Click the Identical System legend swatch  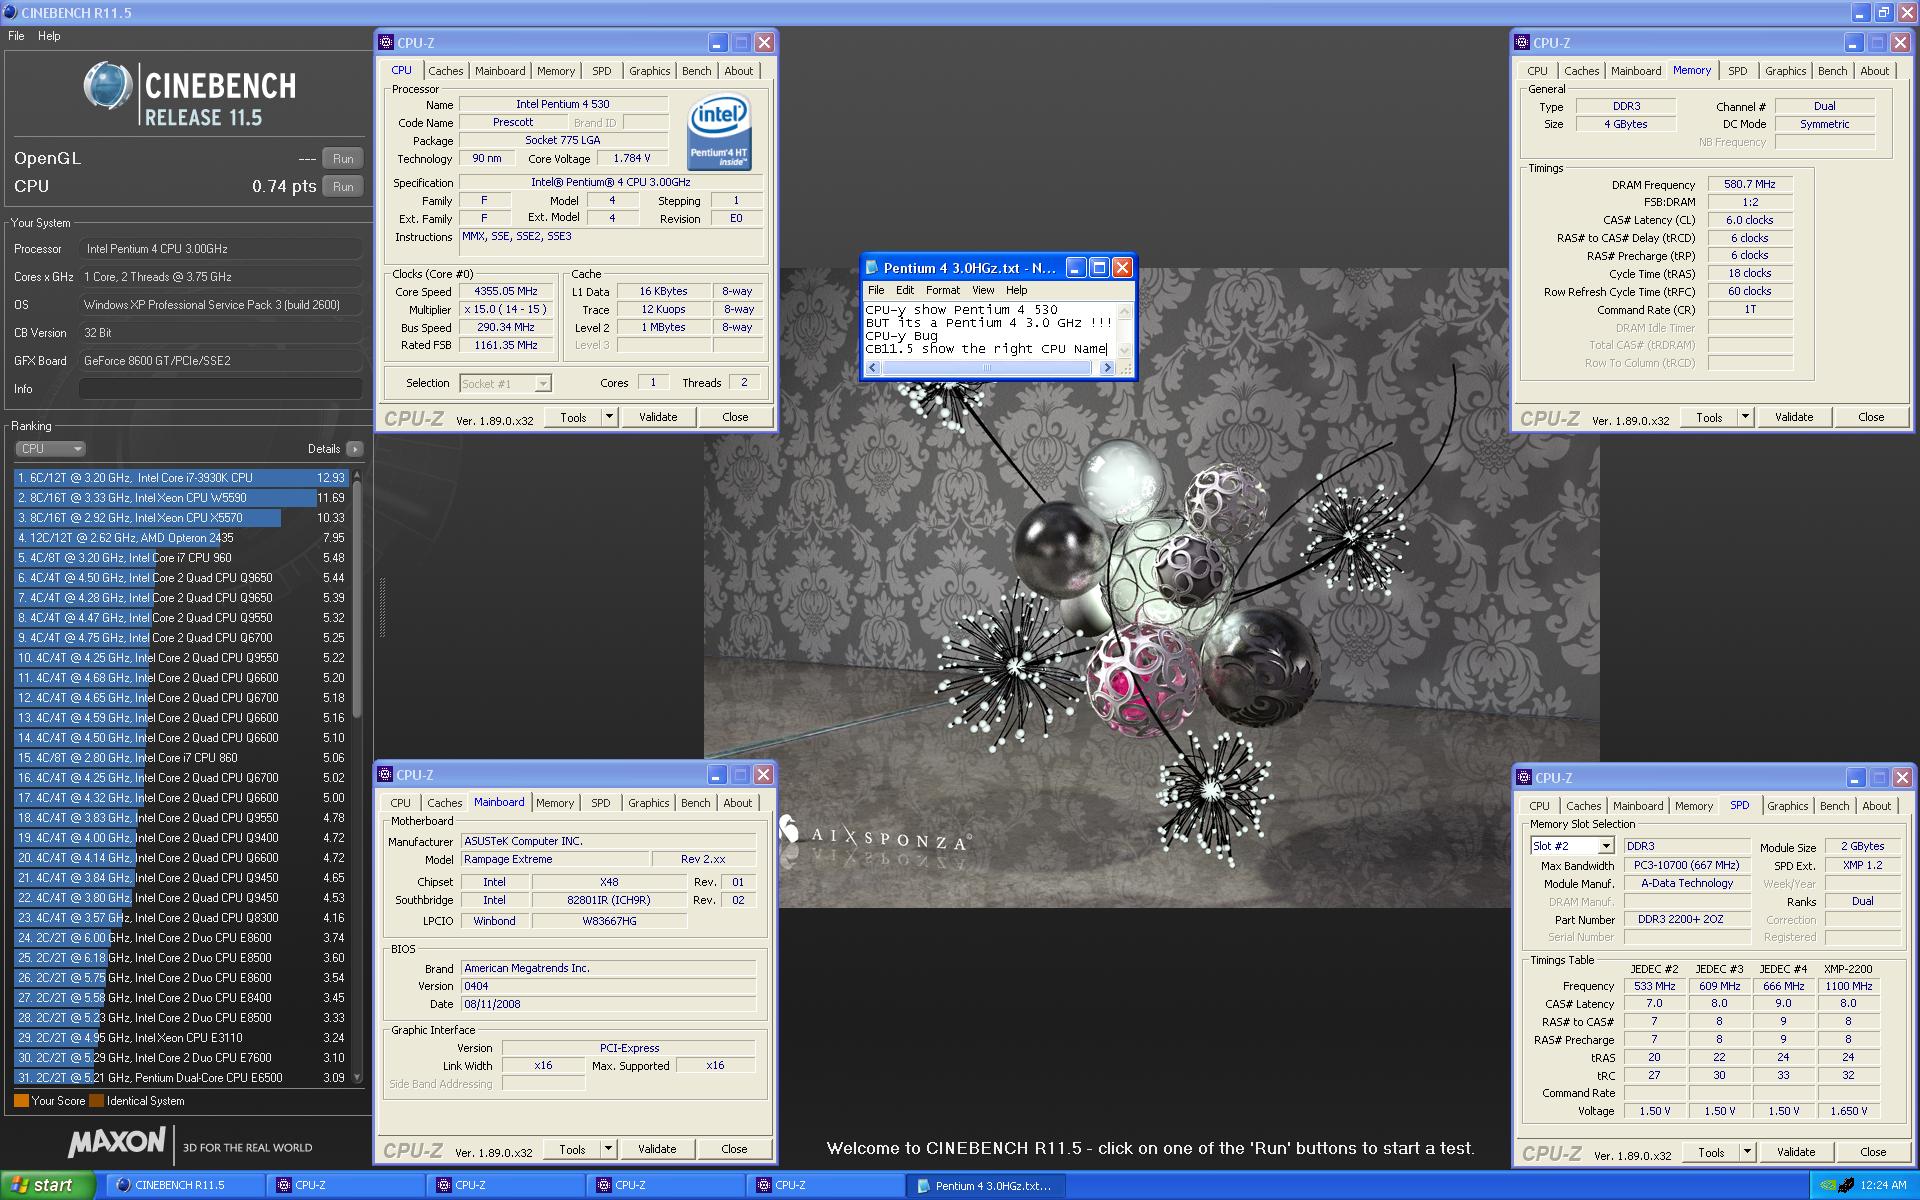click(96, 1101)
